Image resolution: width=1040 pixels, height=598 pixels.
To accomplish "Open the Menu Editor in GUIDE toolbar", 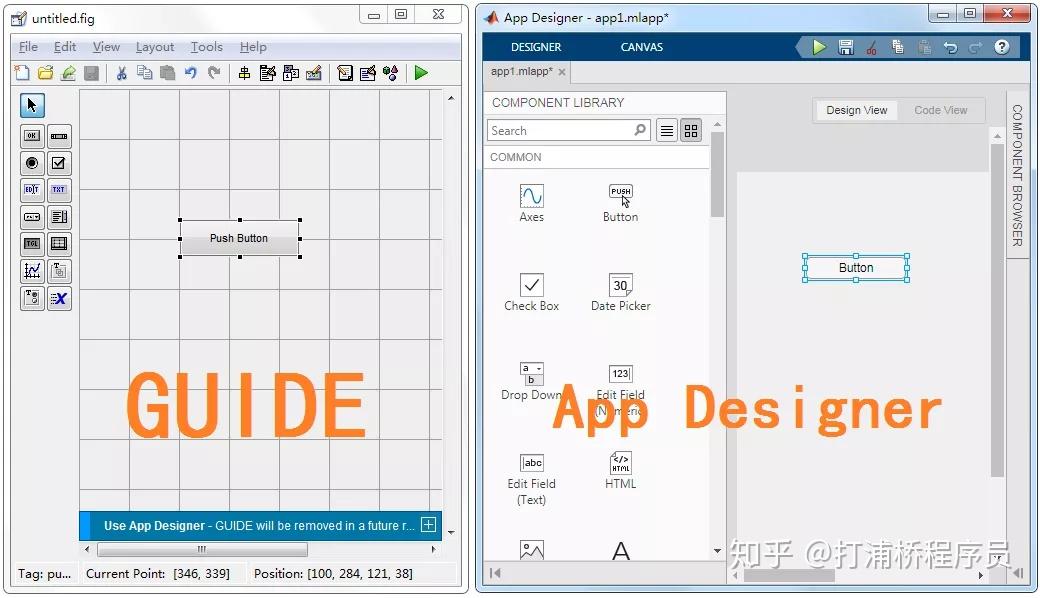I will pyautogui.click(x=268, y=72).
